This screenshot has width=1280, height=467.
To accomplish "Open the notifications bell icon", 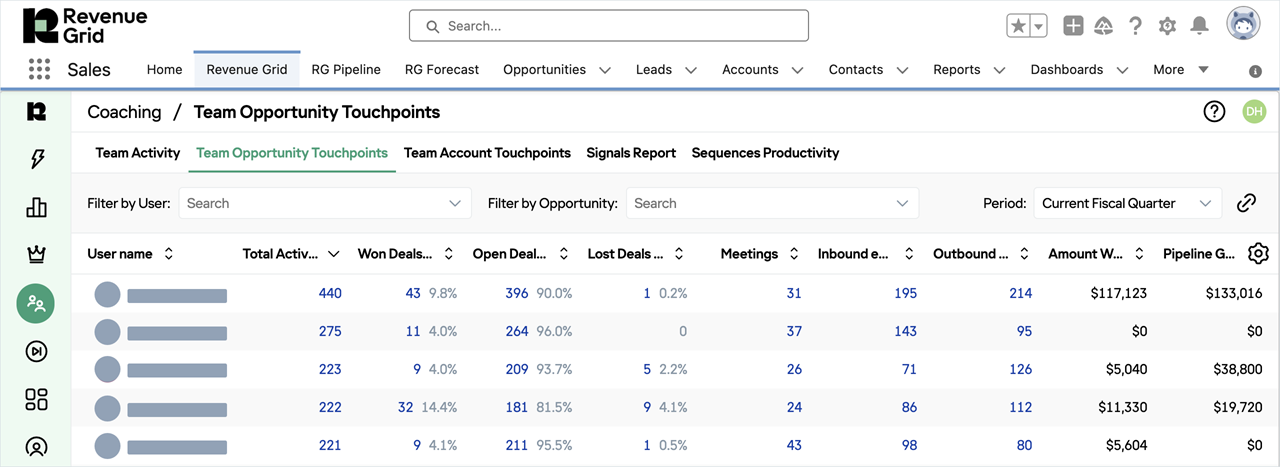I will click(x=1199, y=26).
